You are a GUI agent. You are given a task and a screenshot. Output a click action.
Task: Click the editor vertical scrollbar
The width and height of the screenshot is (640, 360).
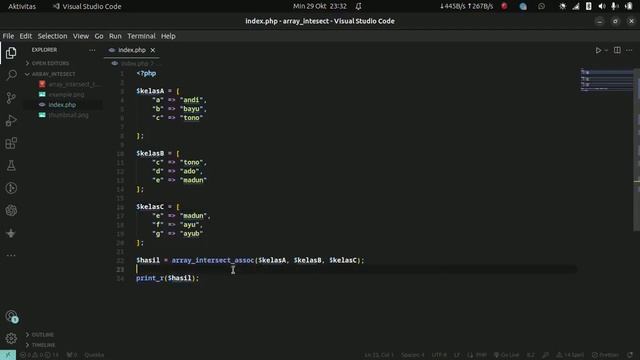coord(636,150)
